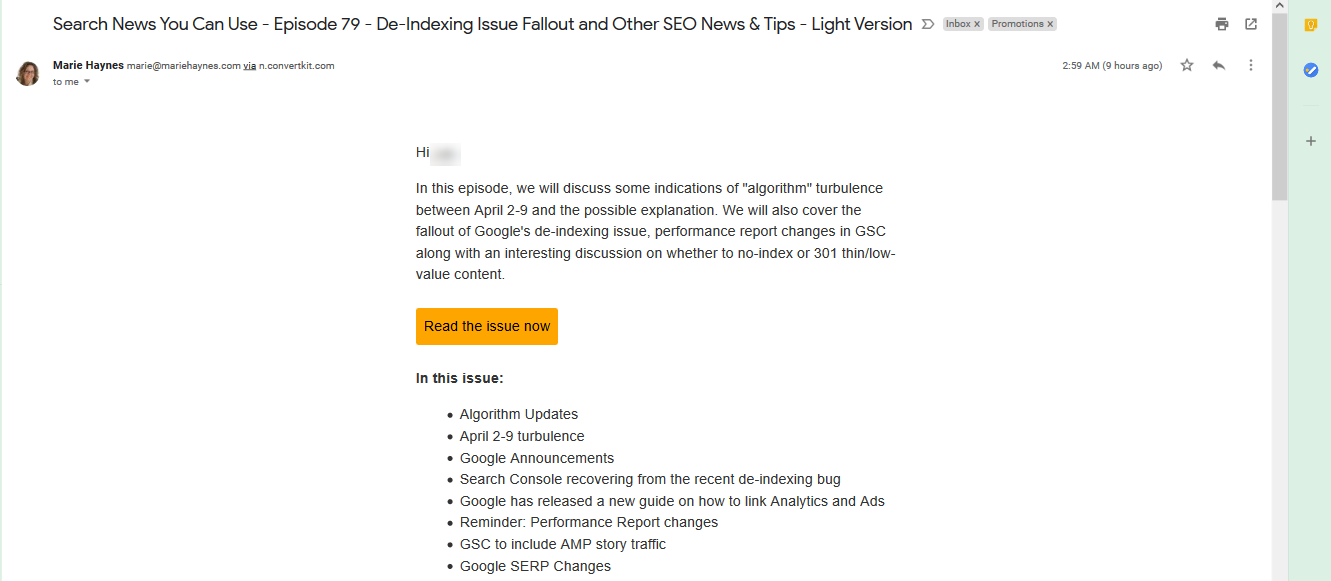
Task: Open the three-dot More options menu
Action: [1251, 65]
